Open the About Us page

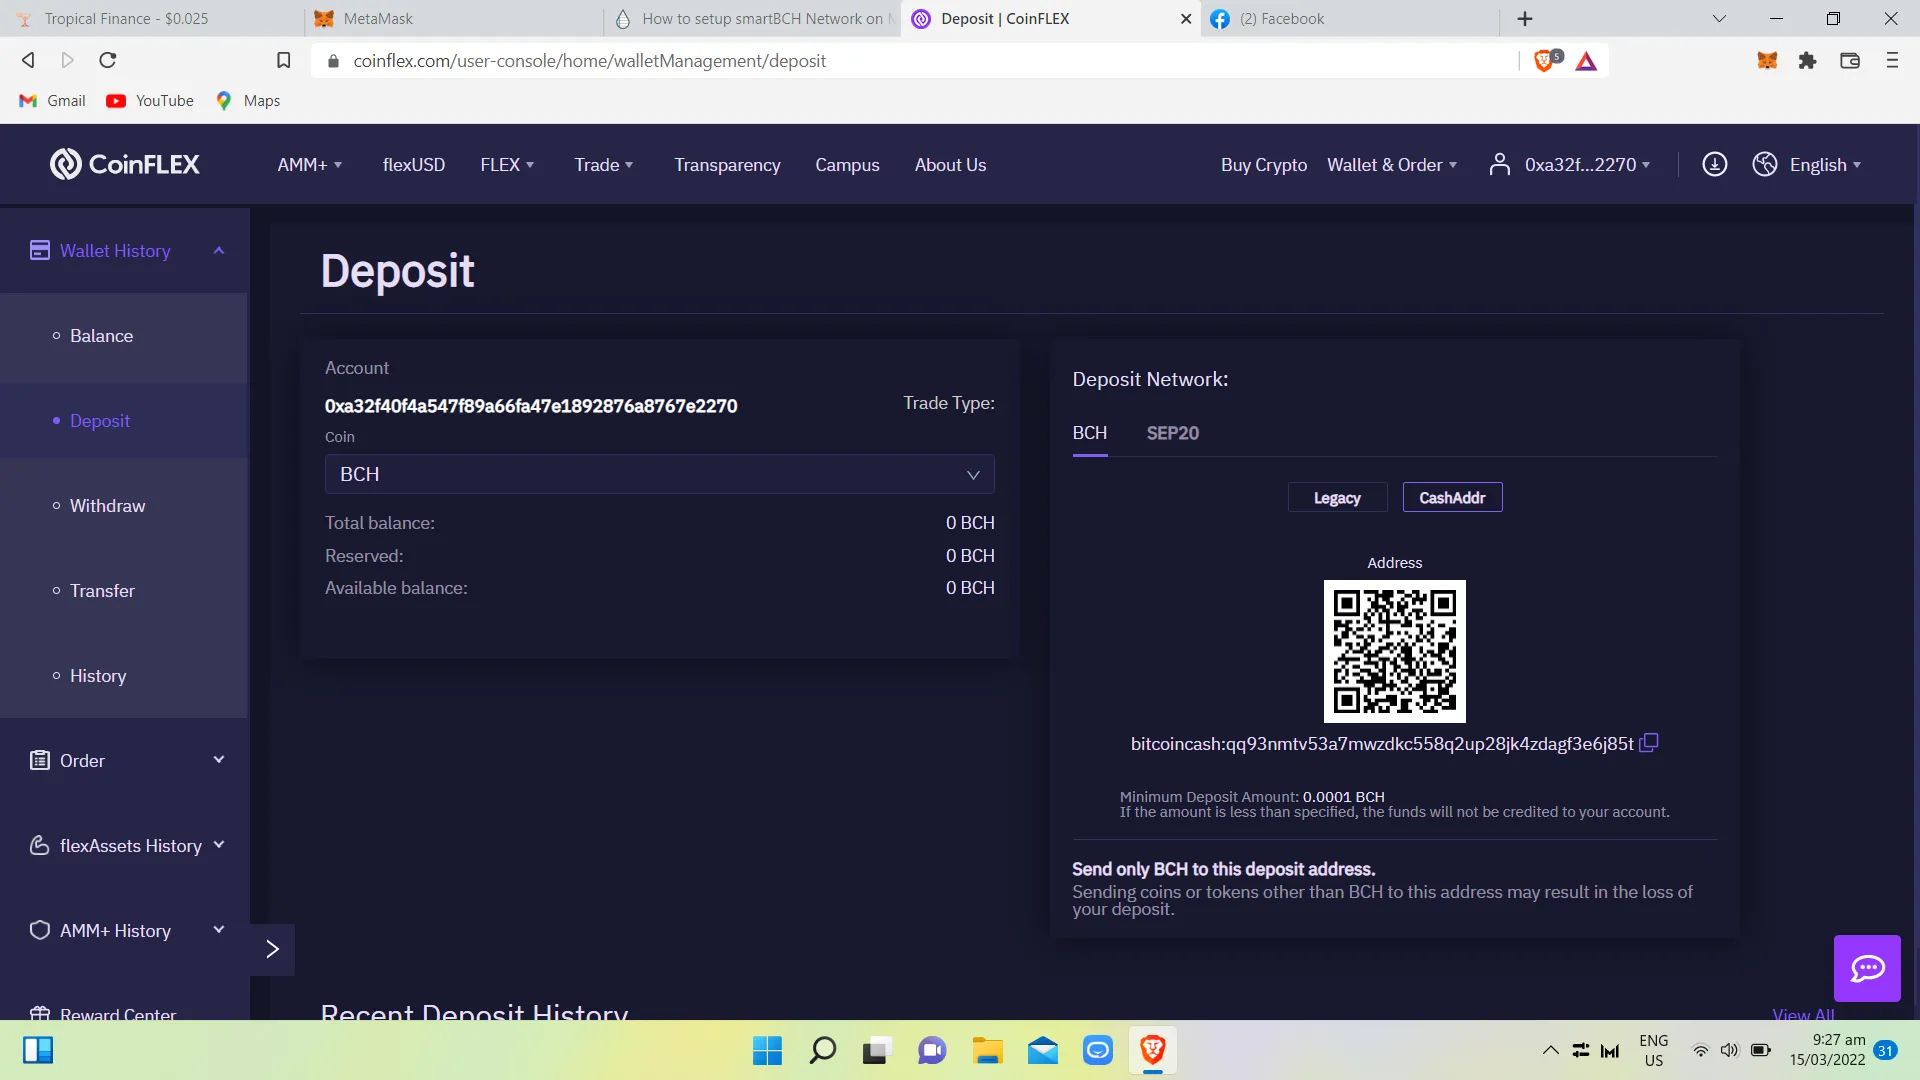tap(950, 165)
